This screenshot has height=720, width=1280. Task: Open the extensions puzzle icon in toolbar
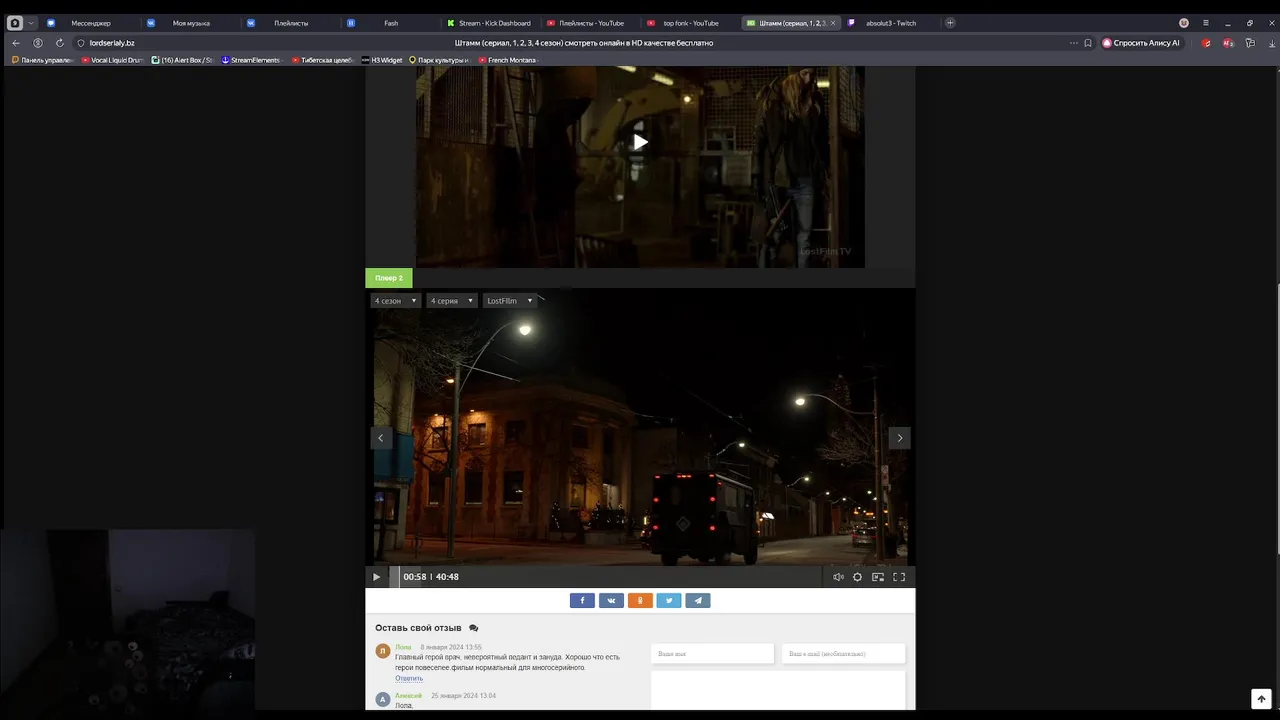pos(1250,43)
